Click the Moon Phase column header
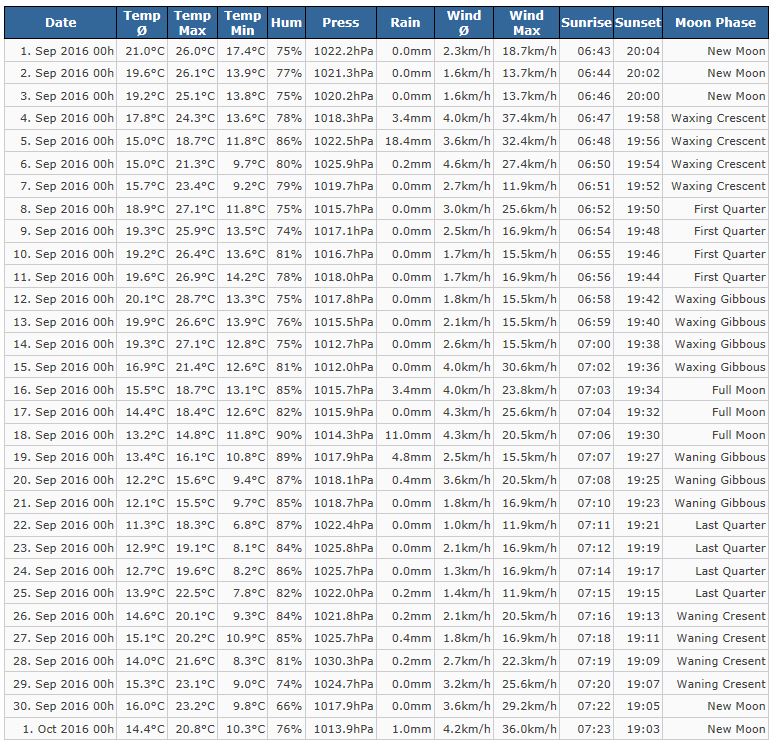Image resolution: width=777 pixels, height=747 pixels. (x=716, y=23)
